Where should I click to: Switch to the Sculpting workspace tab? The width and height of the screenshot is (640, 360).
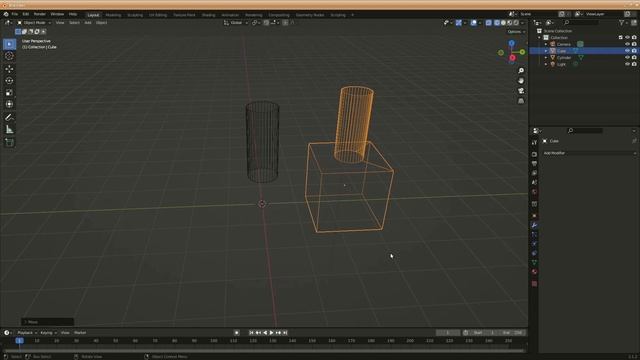tap(135, 15)
